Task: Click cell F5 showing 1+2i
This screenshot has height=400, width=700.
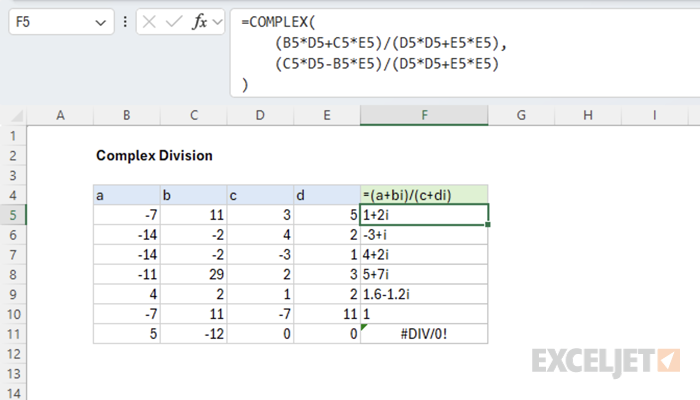Action: pyautogui.click(x=424, y=215)
